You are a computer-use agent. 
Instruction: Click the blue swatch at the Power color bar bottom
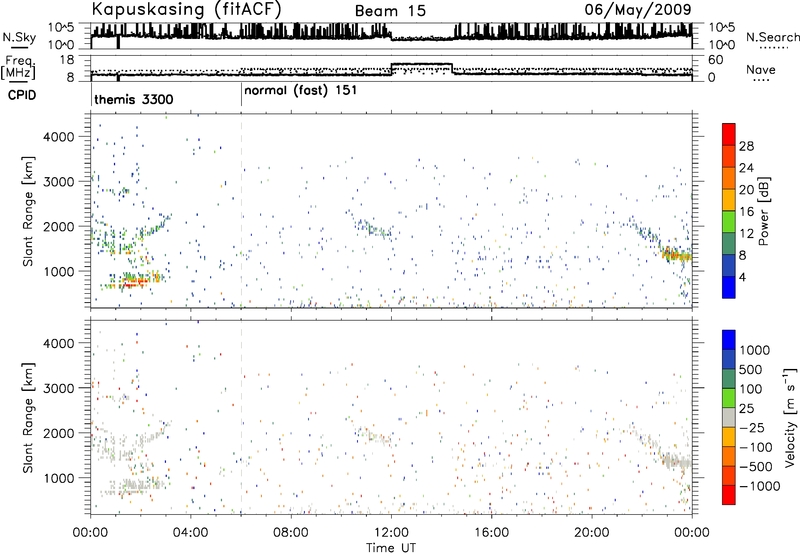729,287
